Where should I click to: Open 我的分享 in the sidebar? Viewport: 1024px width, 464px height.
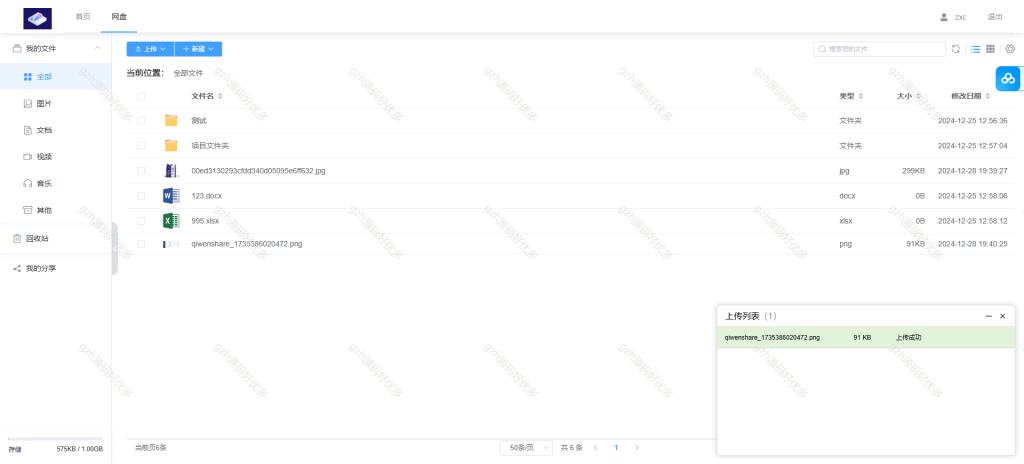(x=56, y=268)
